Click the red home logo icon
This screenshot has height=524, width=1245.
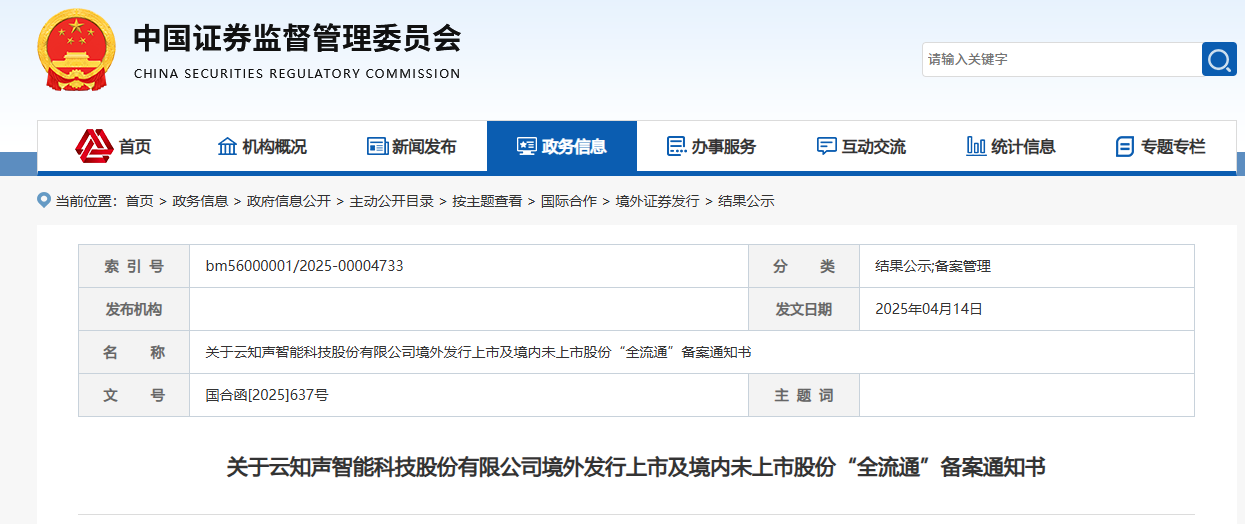pos(94,147)
